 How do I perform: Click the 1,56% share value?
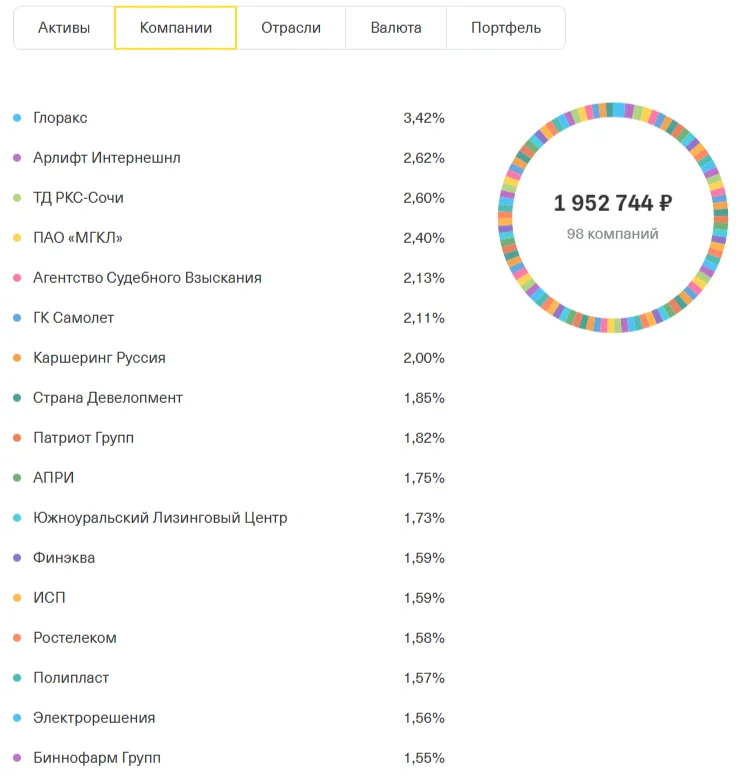[x=424, y=718]
